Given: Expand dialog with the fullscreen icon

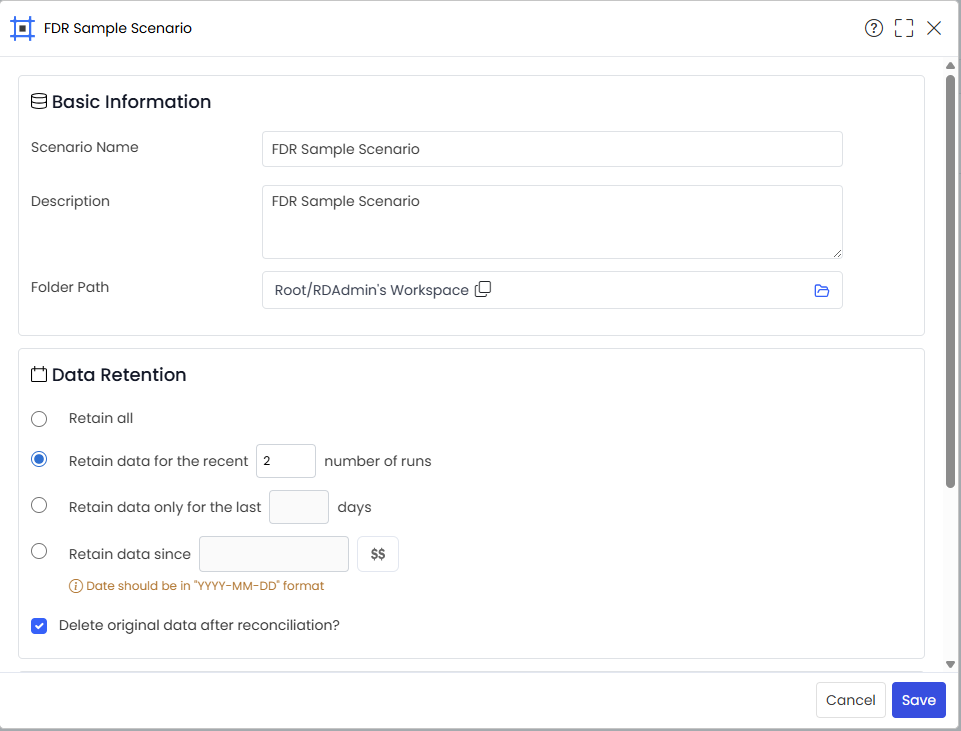Looking at the screenshot, I should (x=904, y=28).
